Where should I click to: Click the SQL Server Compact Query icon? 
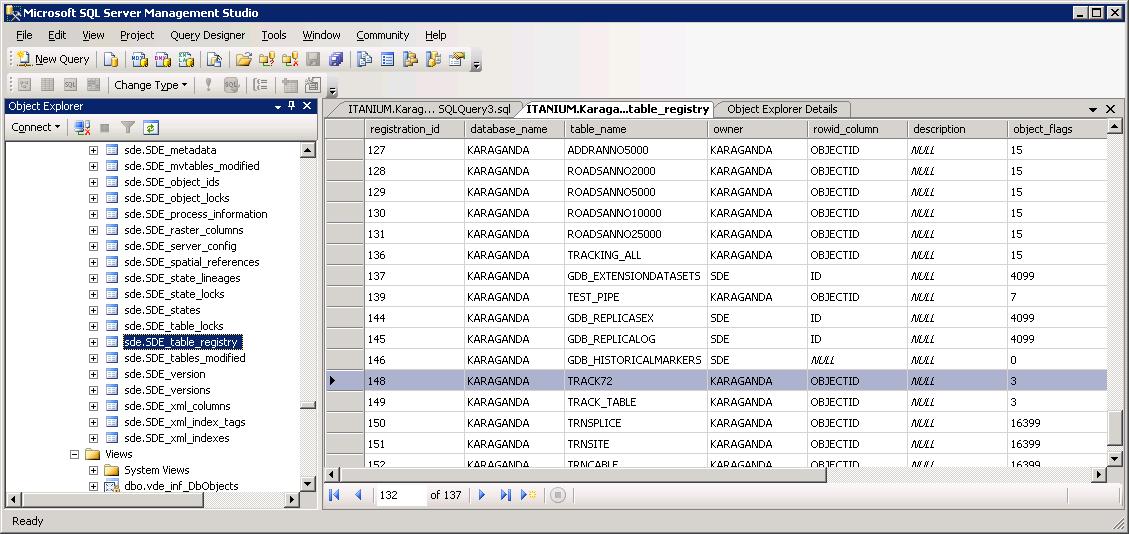tap(214, 60)
